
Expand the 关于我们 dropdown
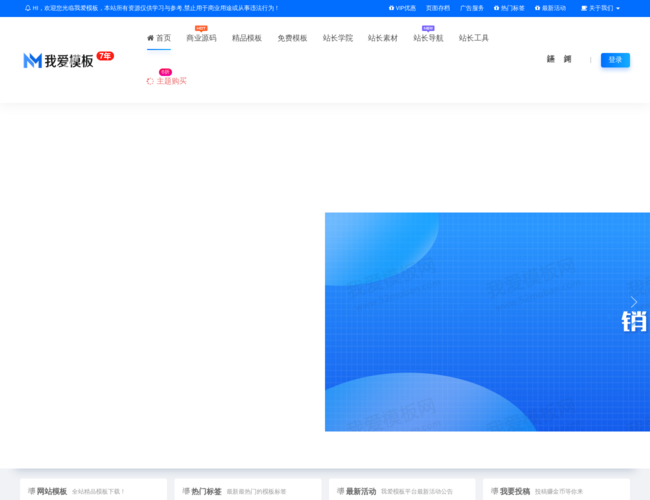pos(600,8)
